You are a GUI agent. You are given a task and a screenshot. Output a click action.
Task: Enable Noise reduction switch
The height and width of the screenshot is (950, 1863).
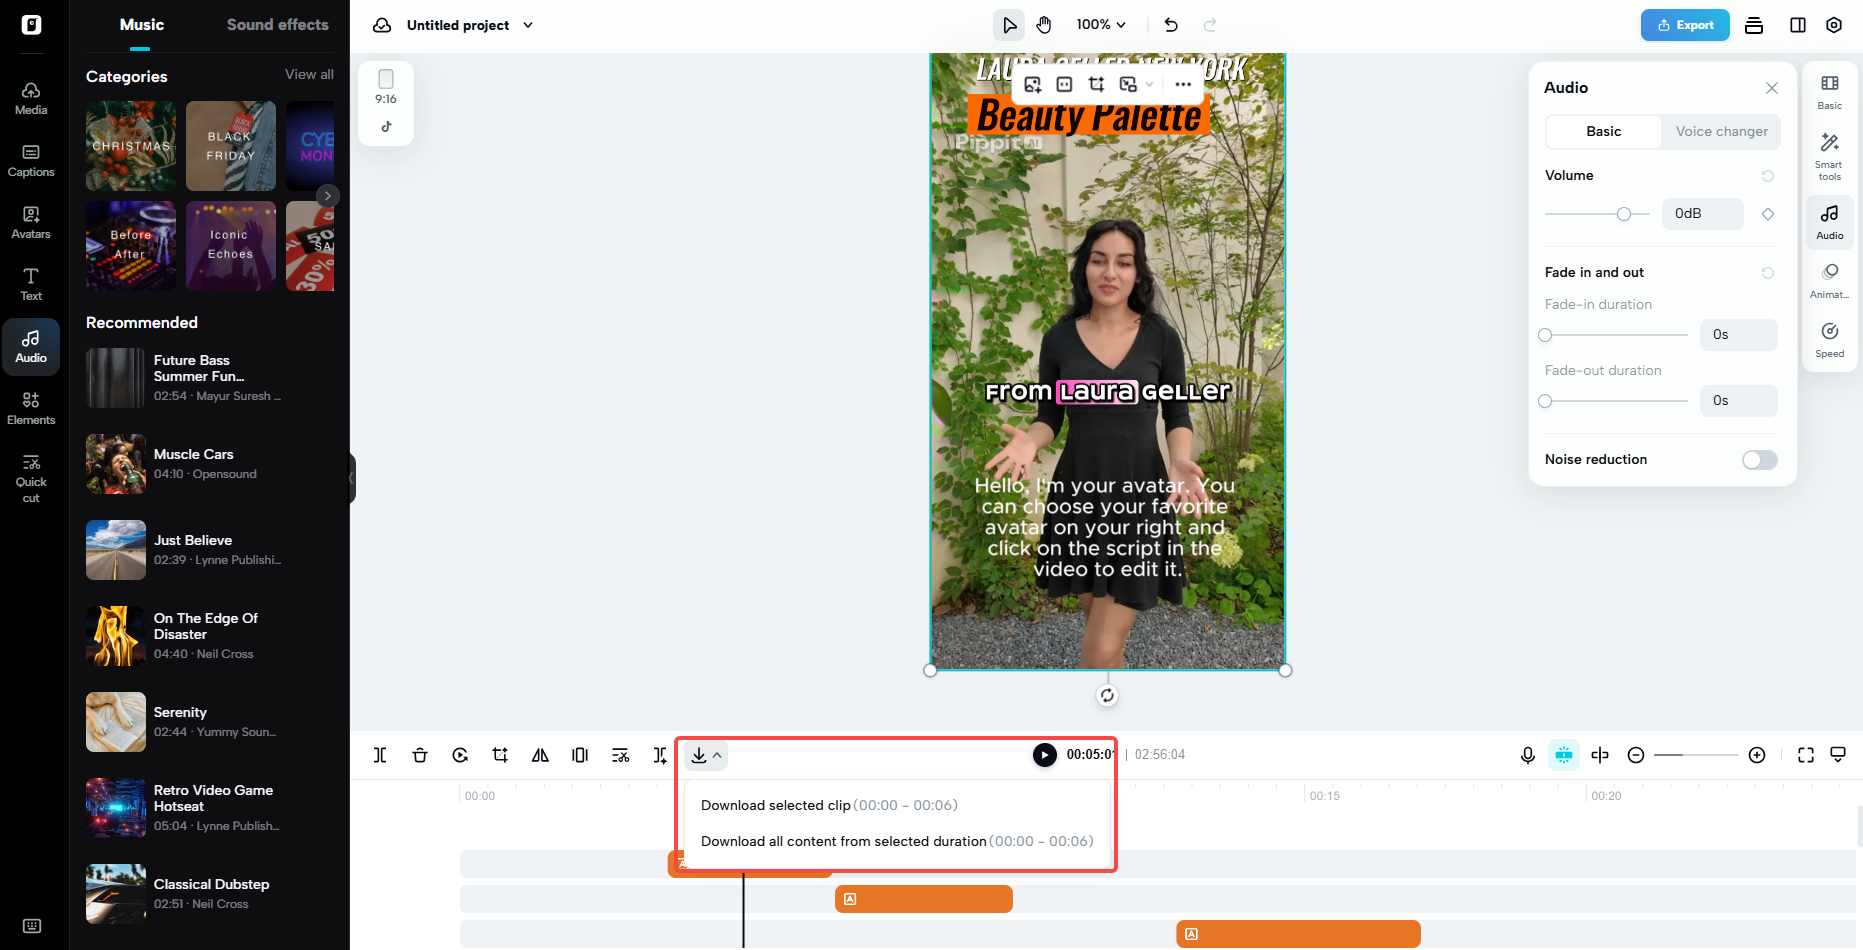click(x=1760, y=460)
